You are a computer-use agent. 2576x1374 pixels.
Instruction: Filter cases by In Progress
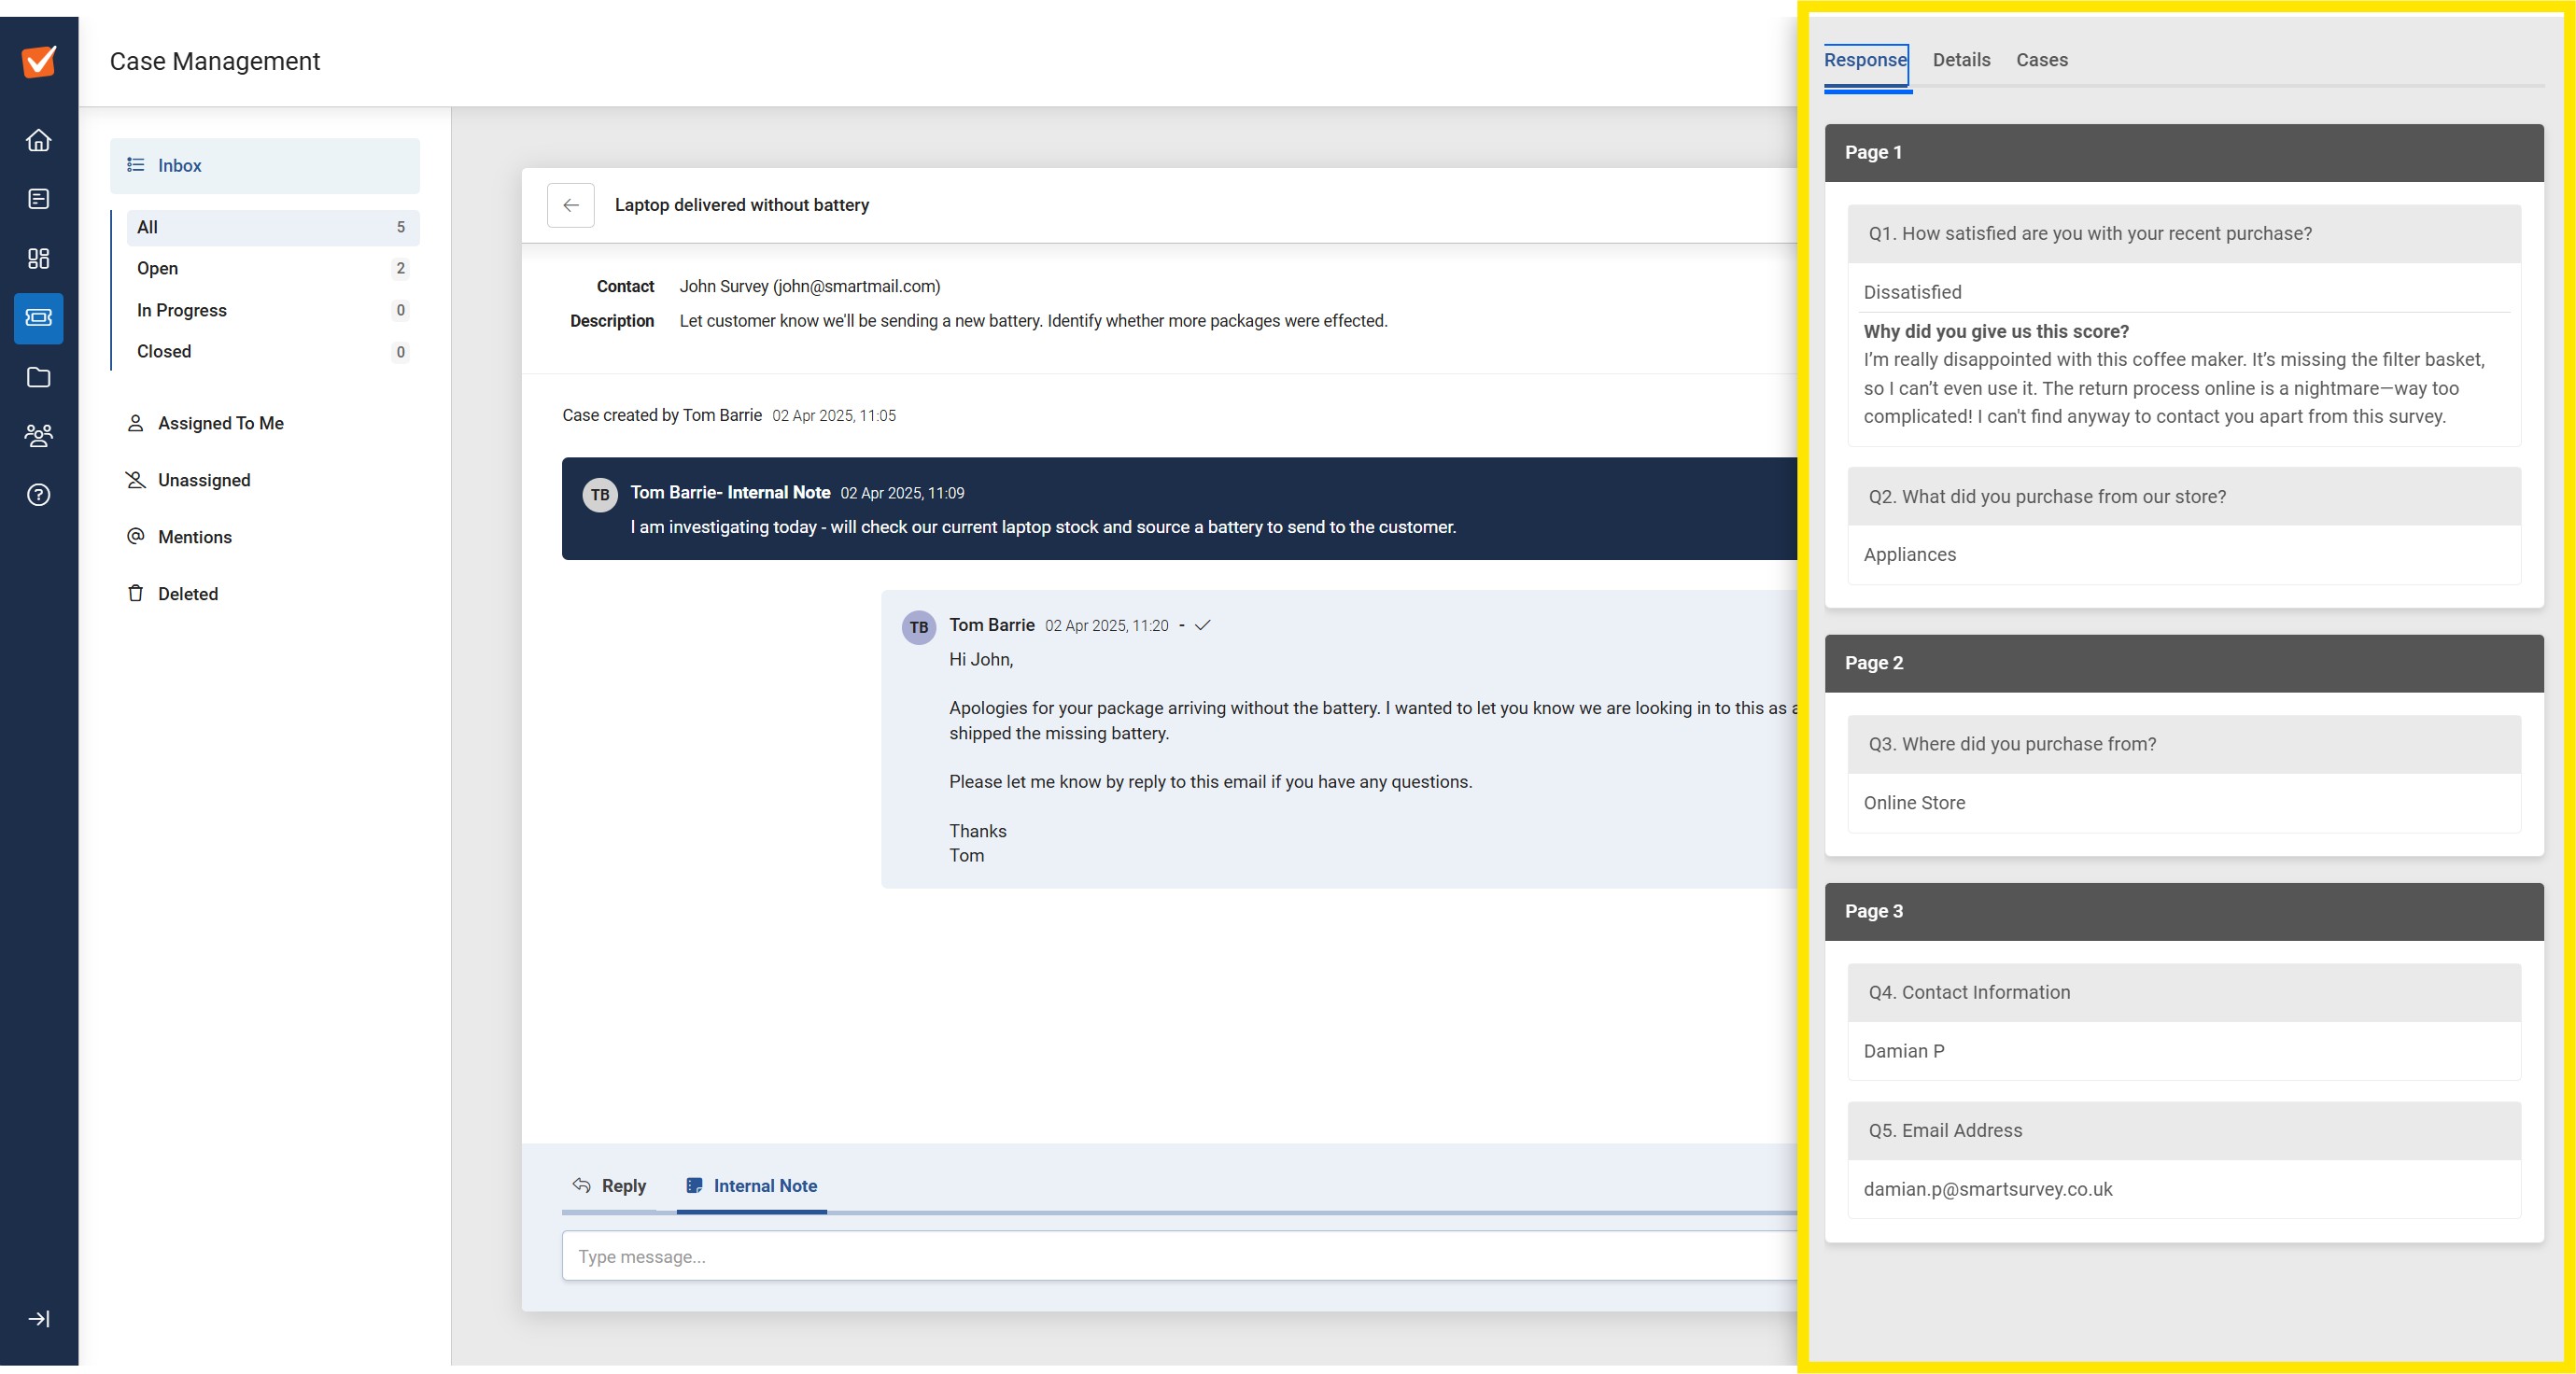[x=272, y=311]
